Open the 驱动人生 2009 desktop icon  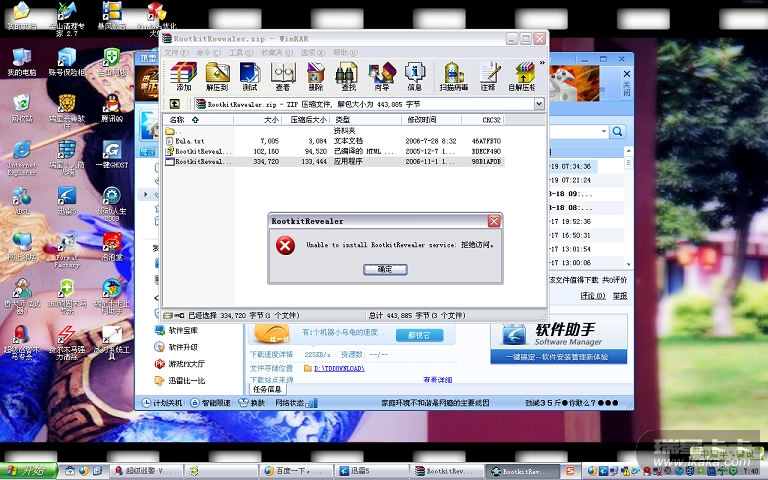tap(112, 204)
